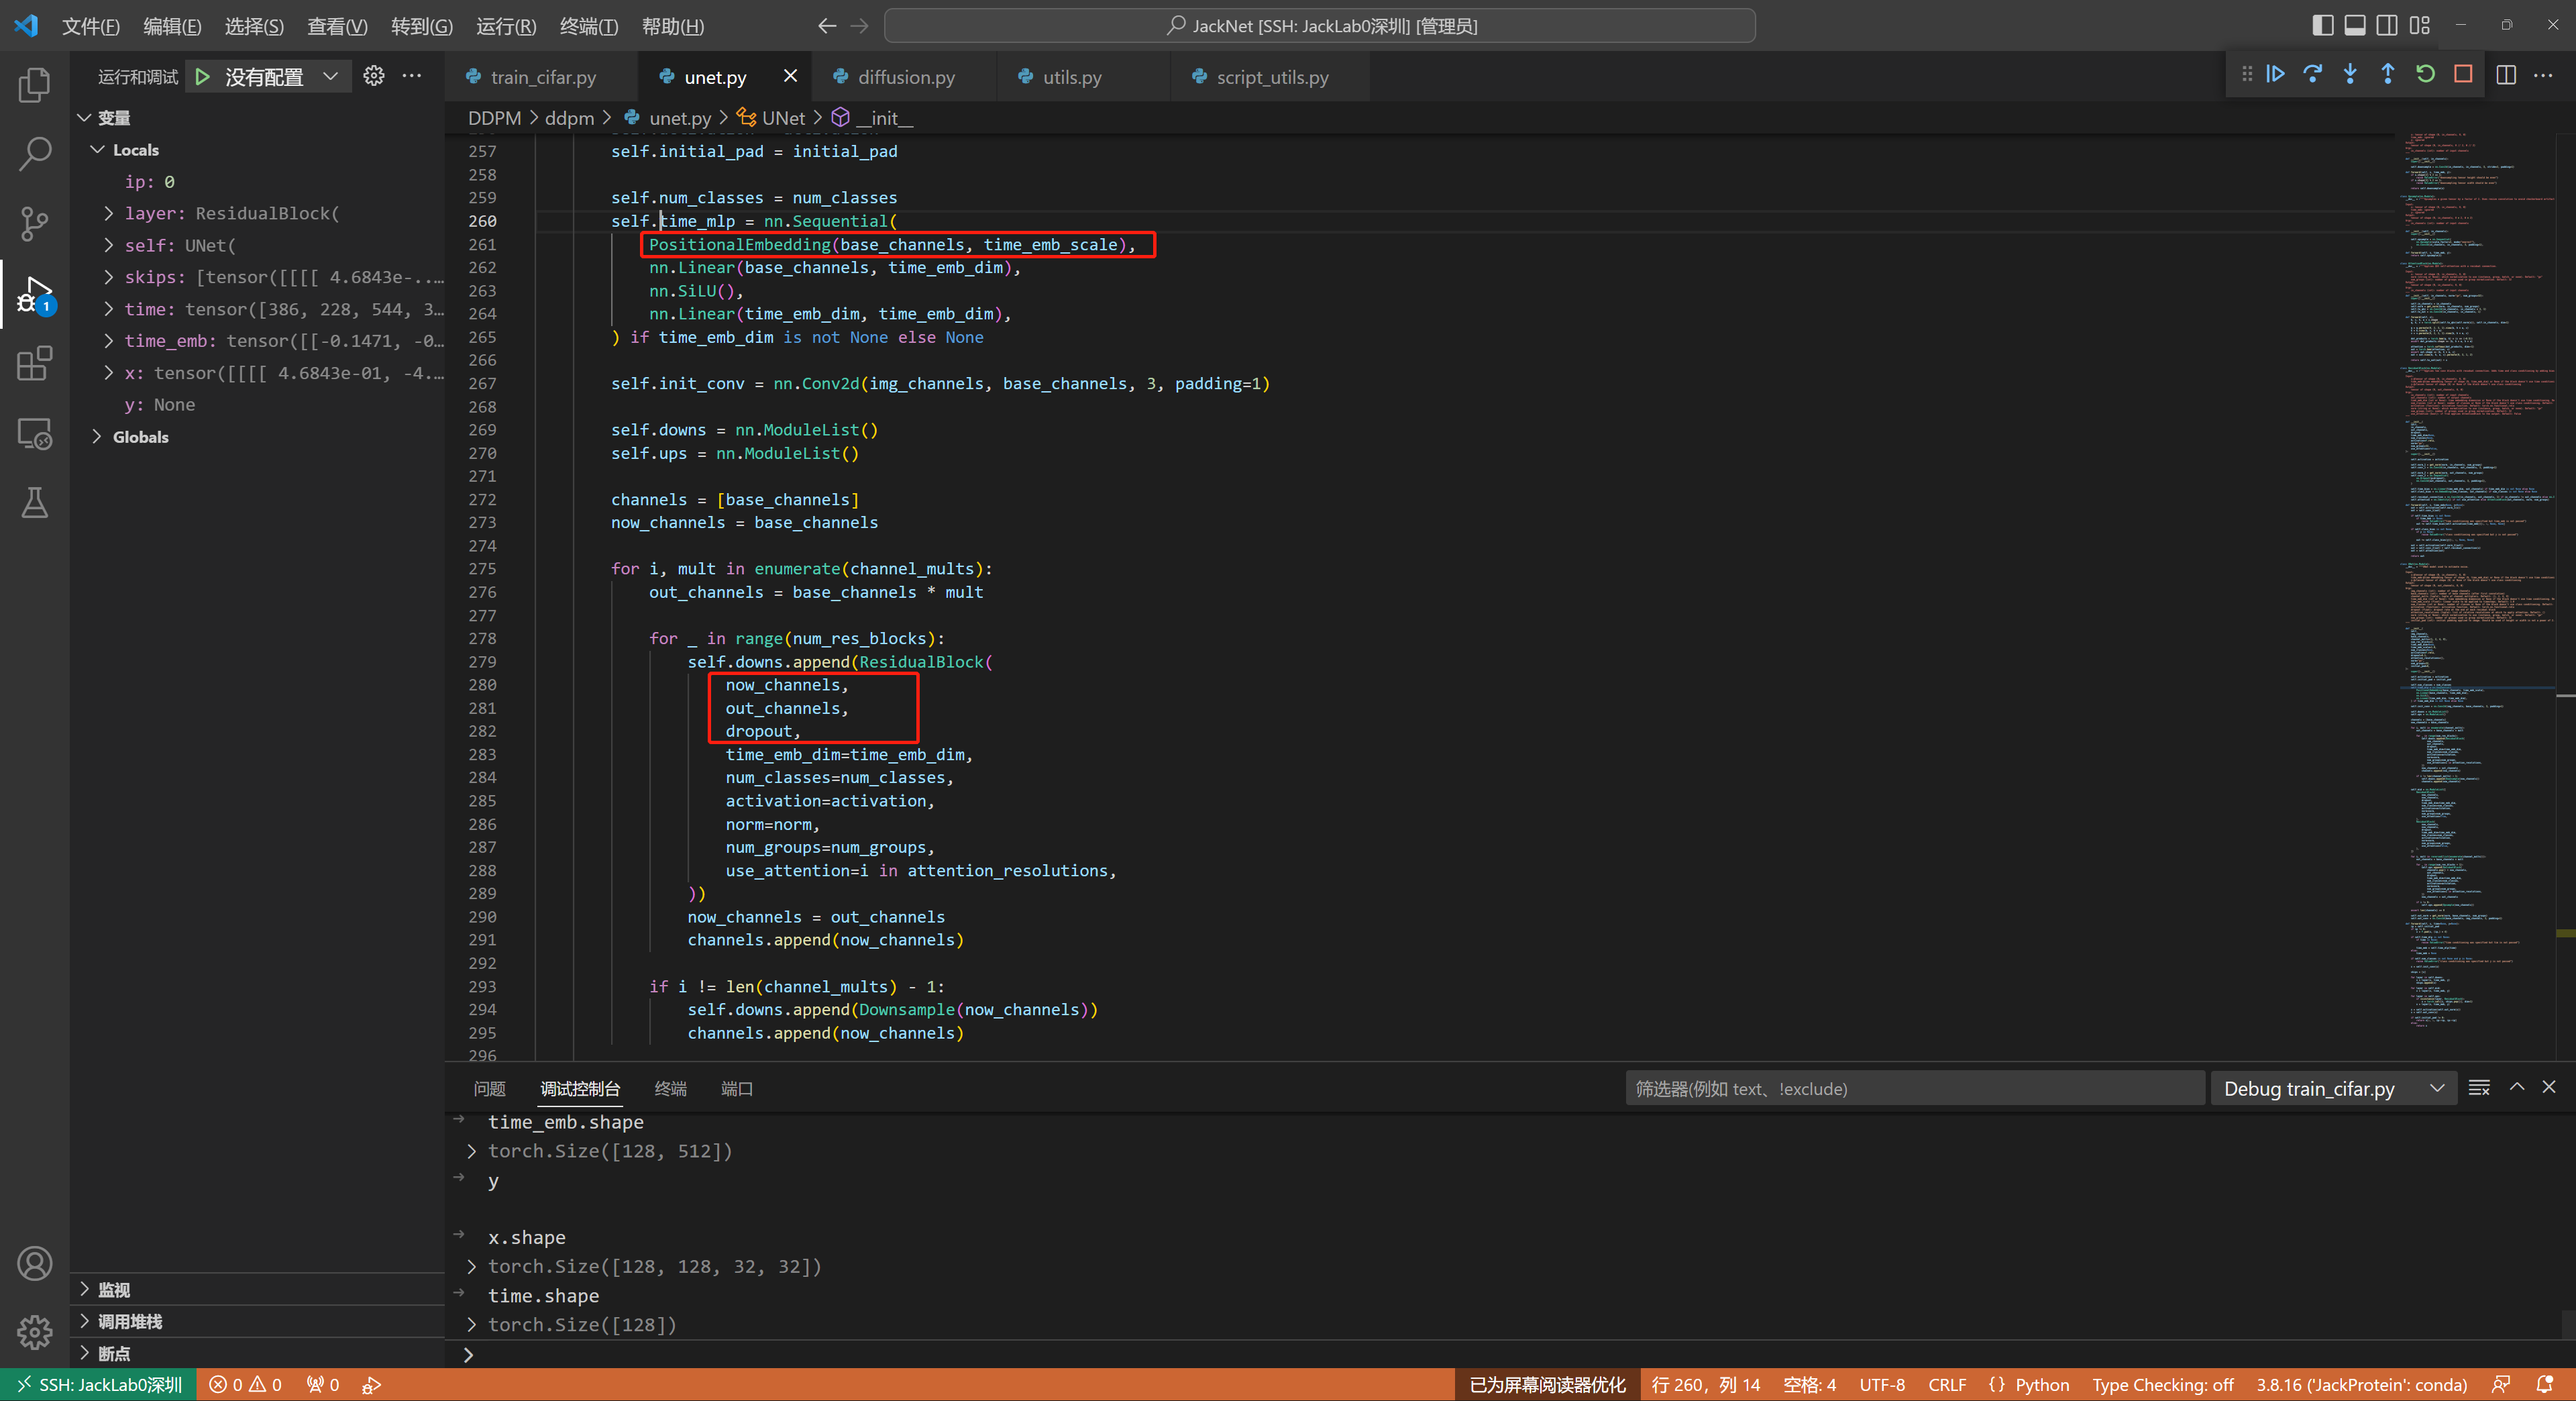This screenshot has height=1401, width=2576.
Task: Open the debug configuration dropdown 没有配置
Action: (x=281, y=76)
